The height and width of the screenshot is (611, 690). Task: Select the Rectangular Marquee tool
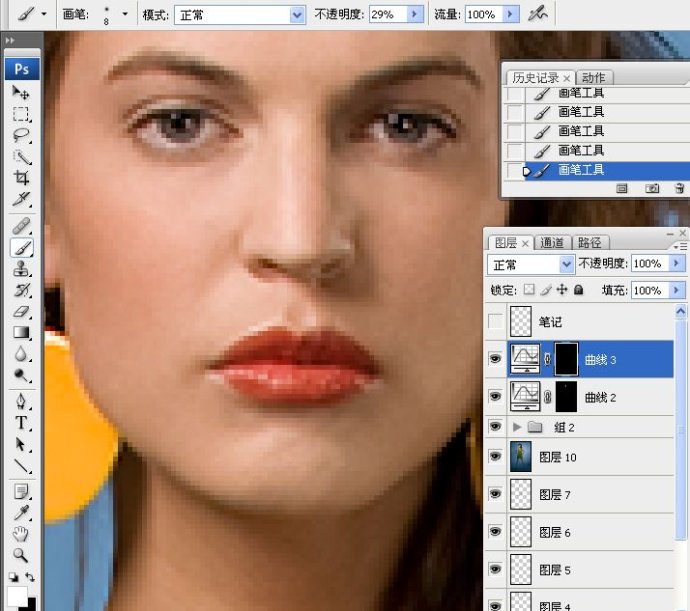point(21,114)
